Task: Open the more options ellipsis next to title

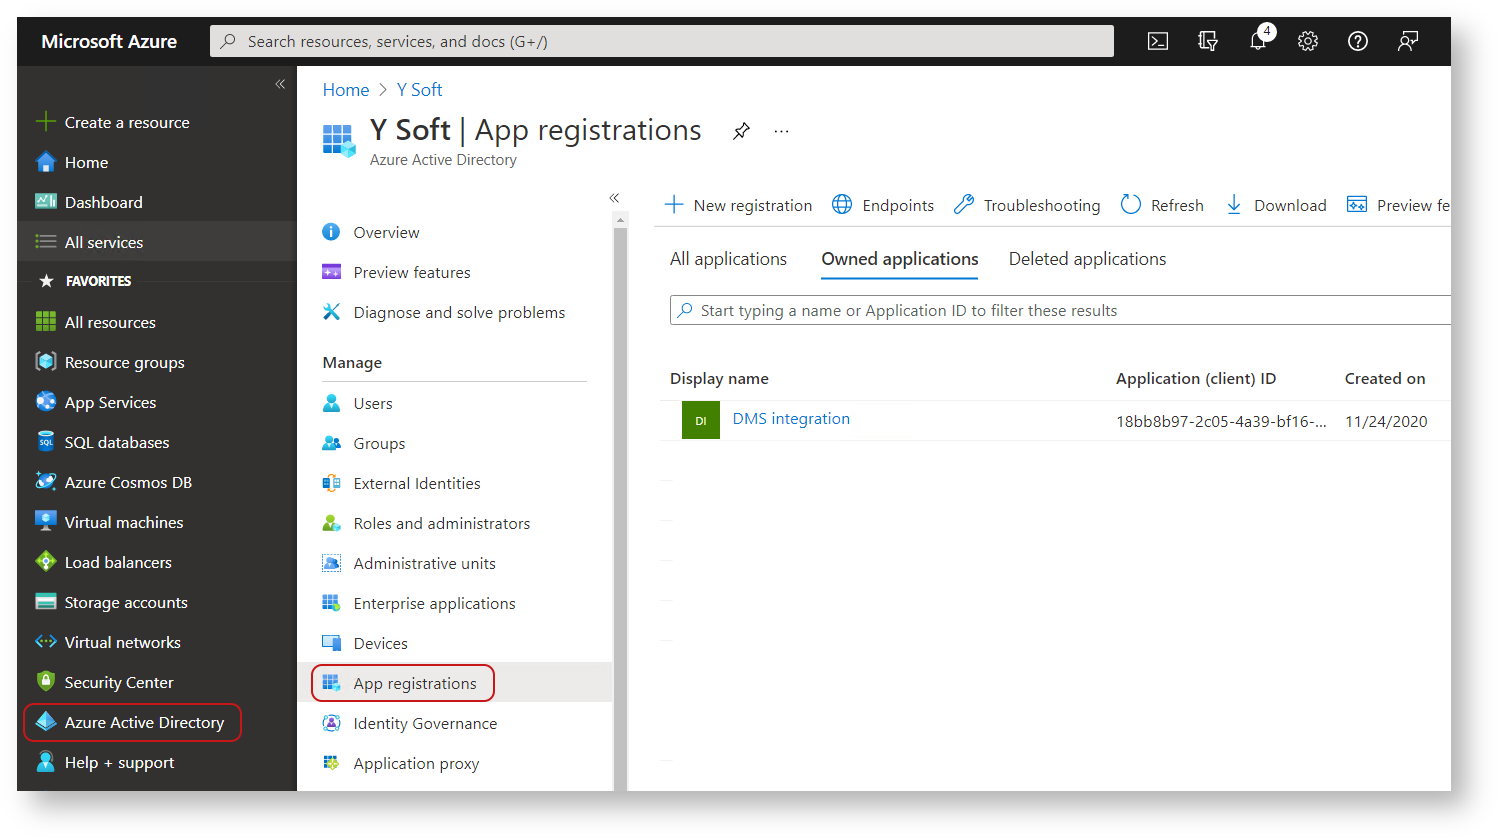Action: tap(781, 131)
